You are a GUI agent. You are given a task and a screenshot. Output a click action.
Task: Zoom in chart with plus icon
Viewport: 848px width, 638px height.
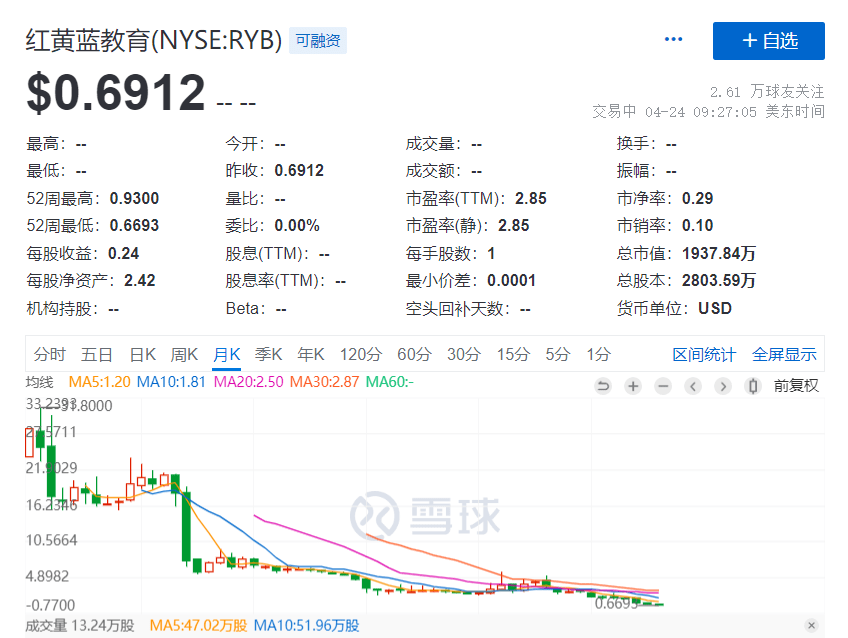pyautogui.click(x=633, y=386)
